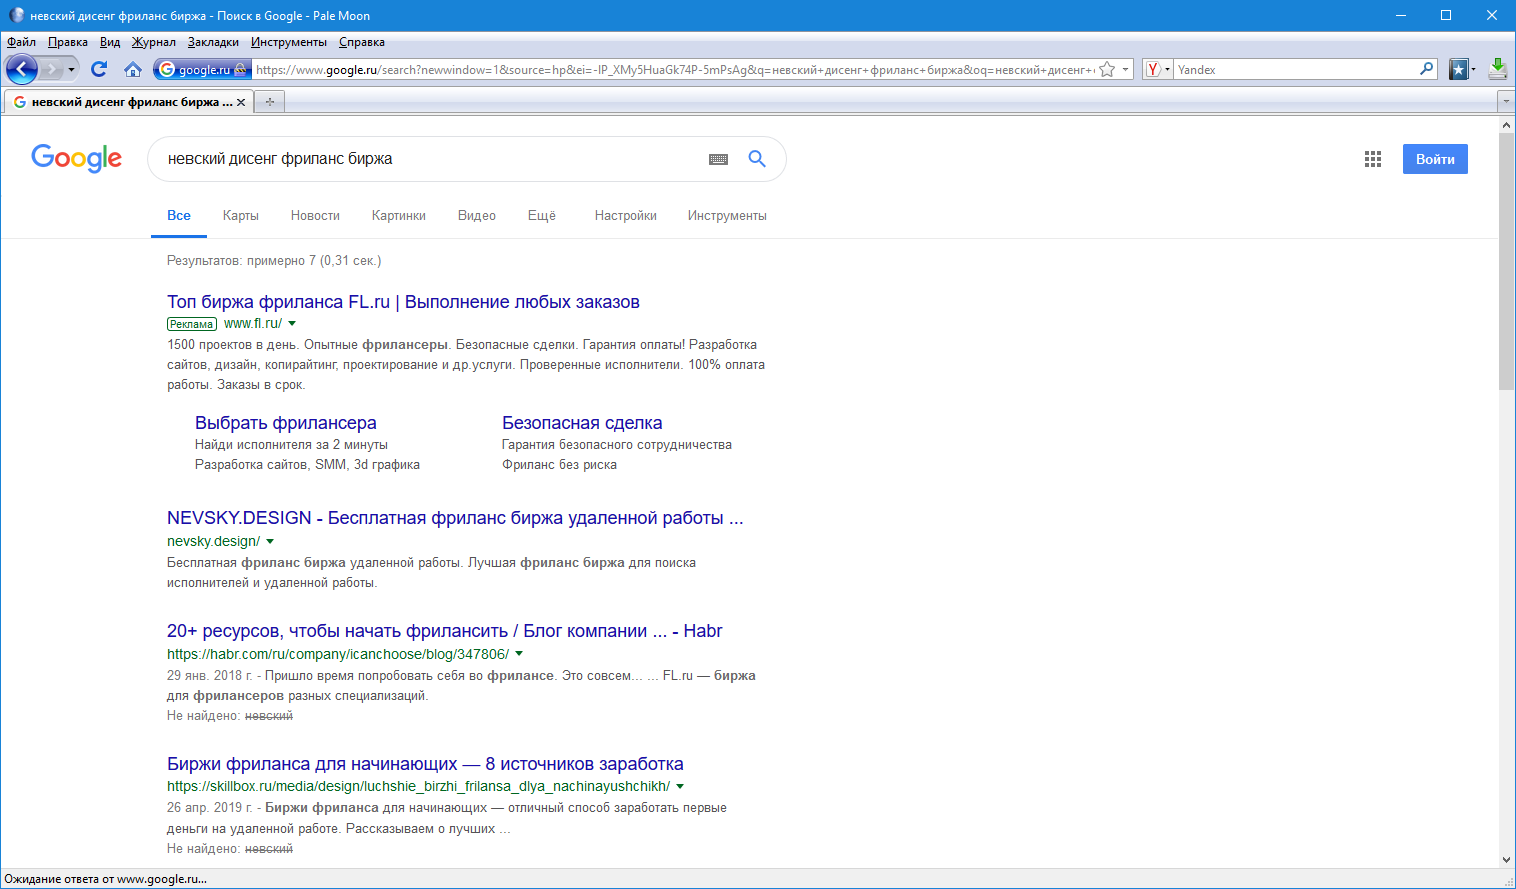Open the Выбрать фрилансера sitelink
This screenshot has width=1516, height=889.
tap(286, 423)
